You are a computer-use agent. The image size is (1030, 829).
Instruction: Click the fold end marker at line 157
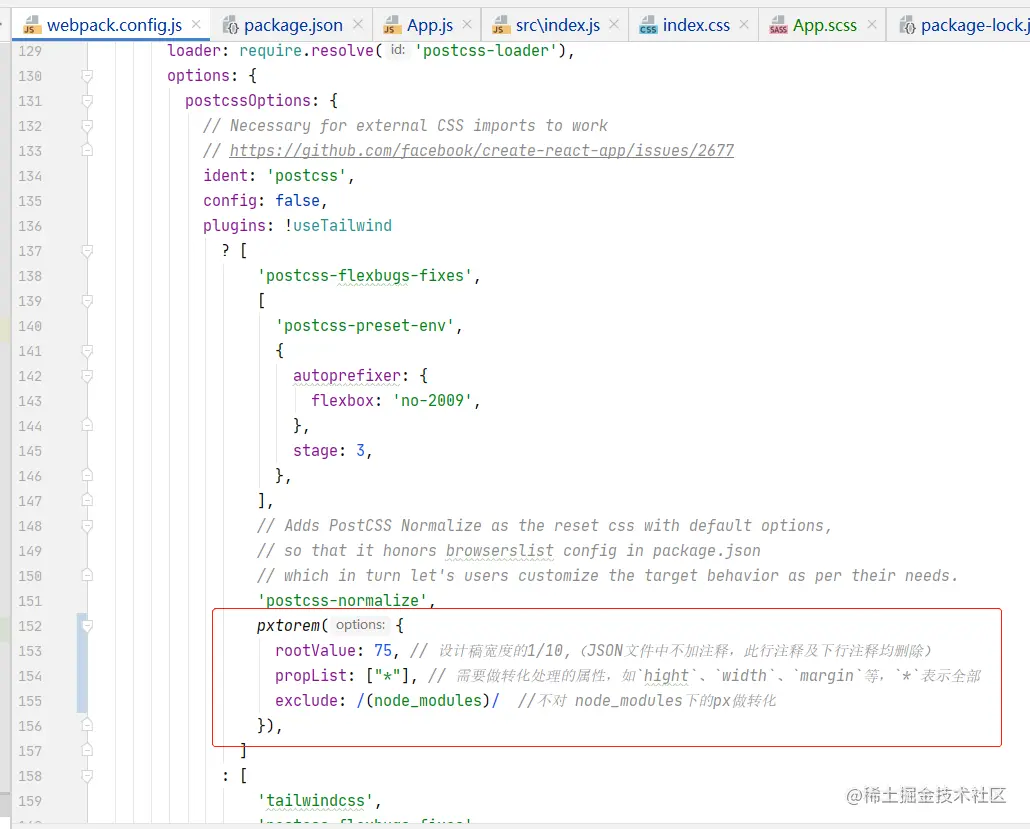pyautogui.click(x=87, y=750)
